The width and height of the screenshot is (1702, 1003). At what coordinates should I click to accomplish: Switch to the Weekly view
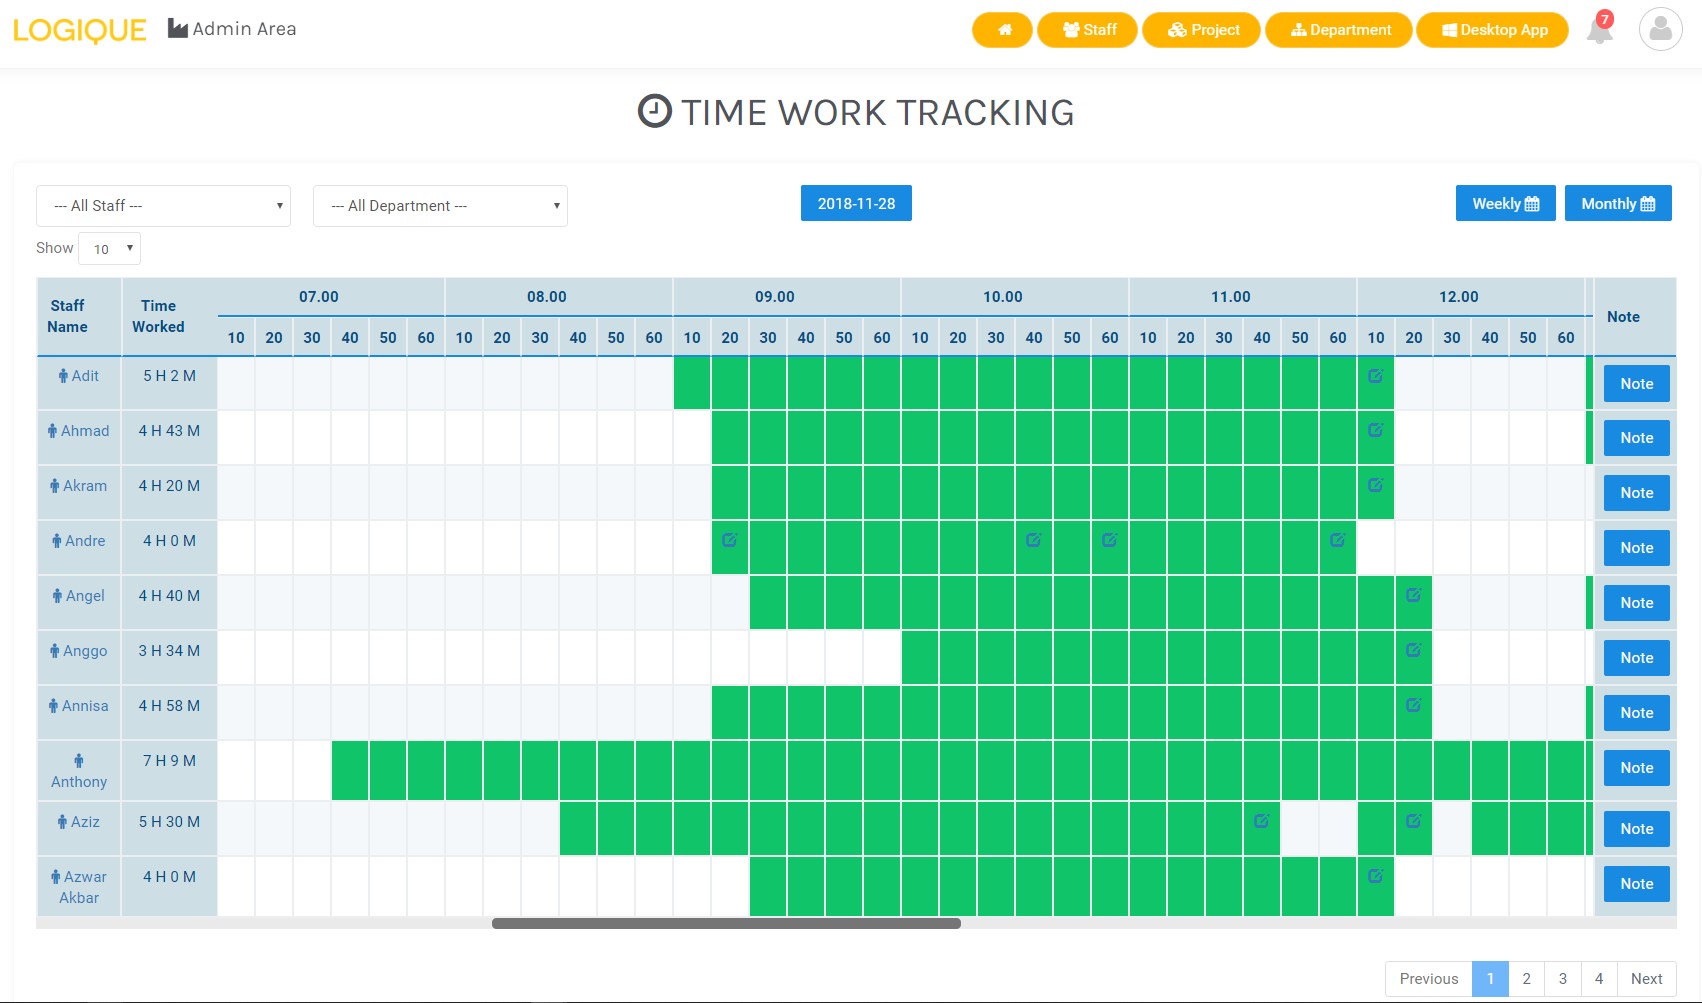(x=1505, y=204)
